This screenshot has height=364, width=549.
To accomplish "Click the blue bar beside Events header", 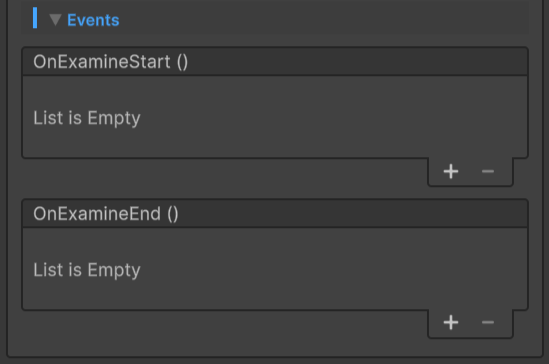I will click(x=35, y=18).
